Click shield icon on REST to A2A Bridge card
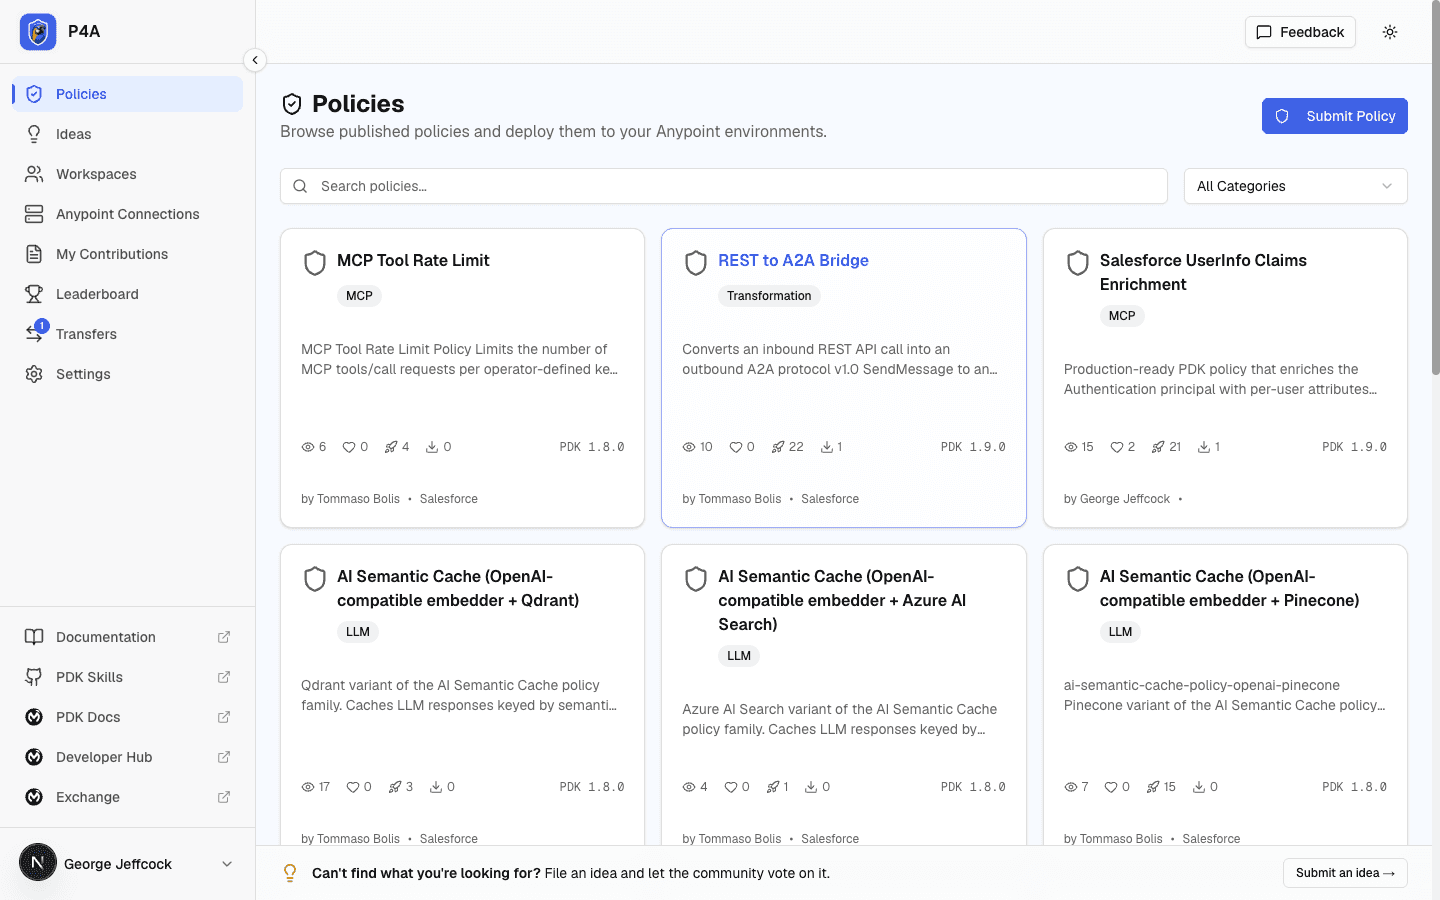The height and width of the screenshot is (900, 1440). point(696,263)
